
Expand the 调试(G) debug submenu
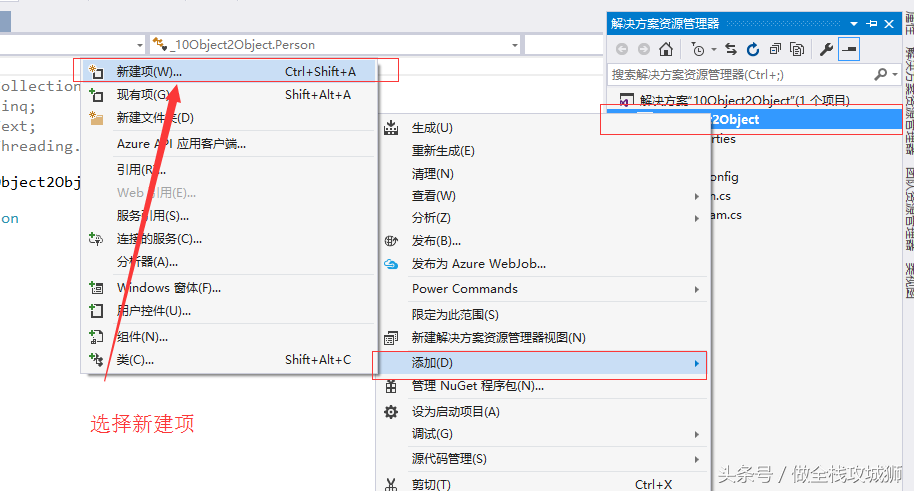coord(542,434)
